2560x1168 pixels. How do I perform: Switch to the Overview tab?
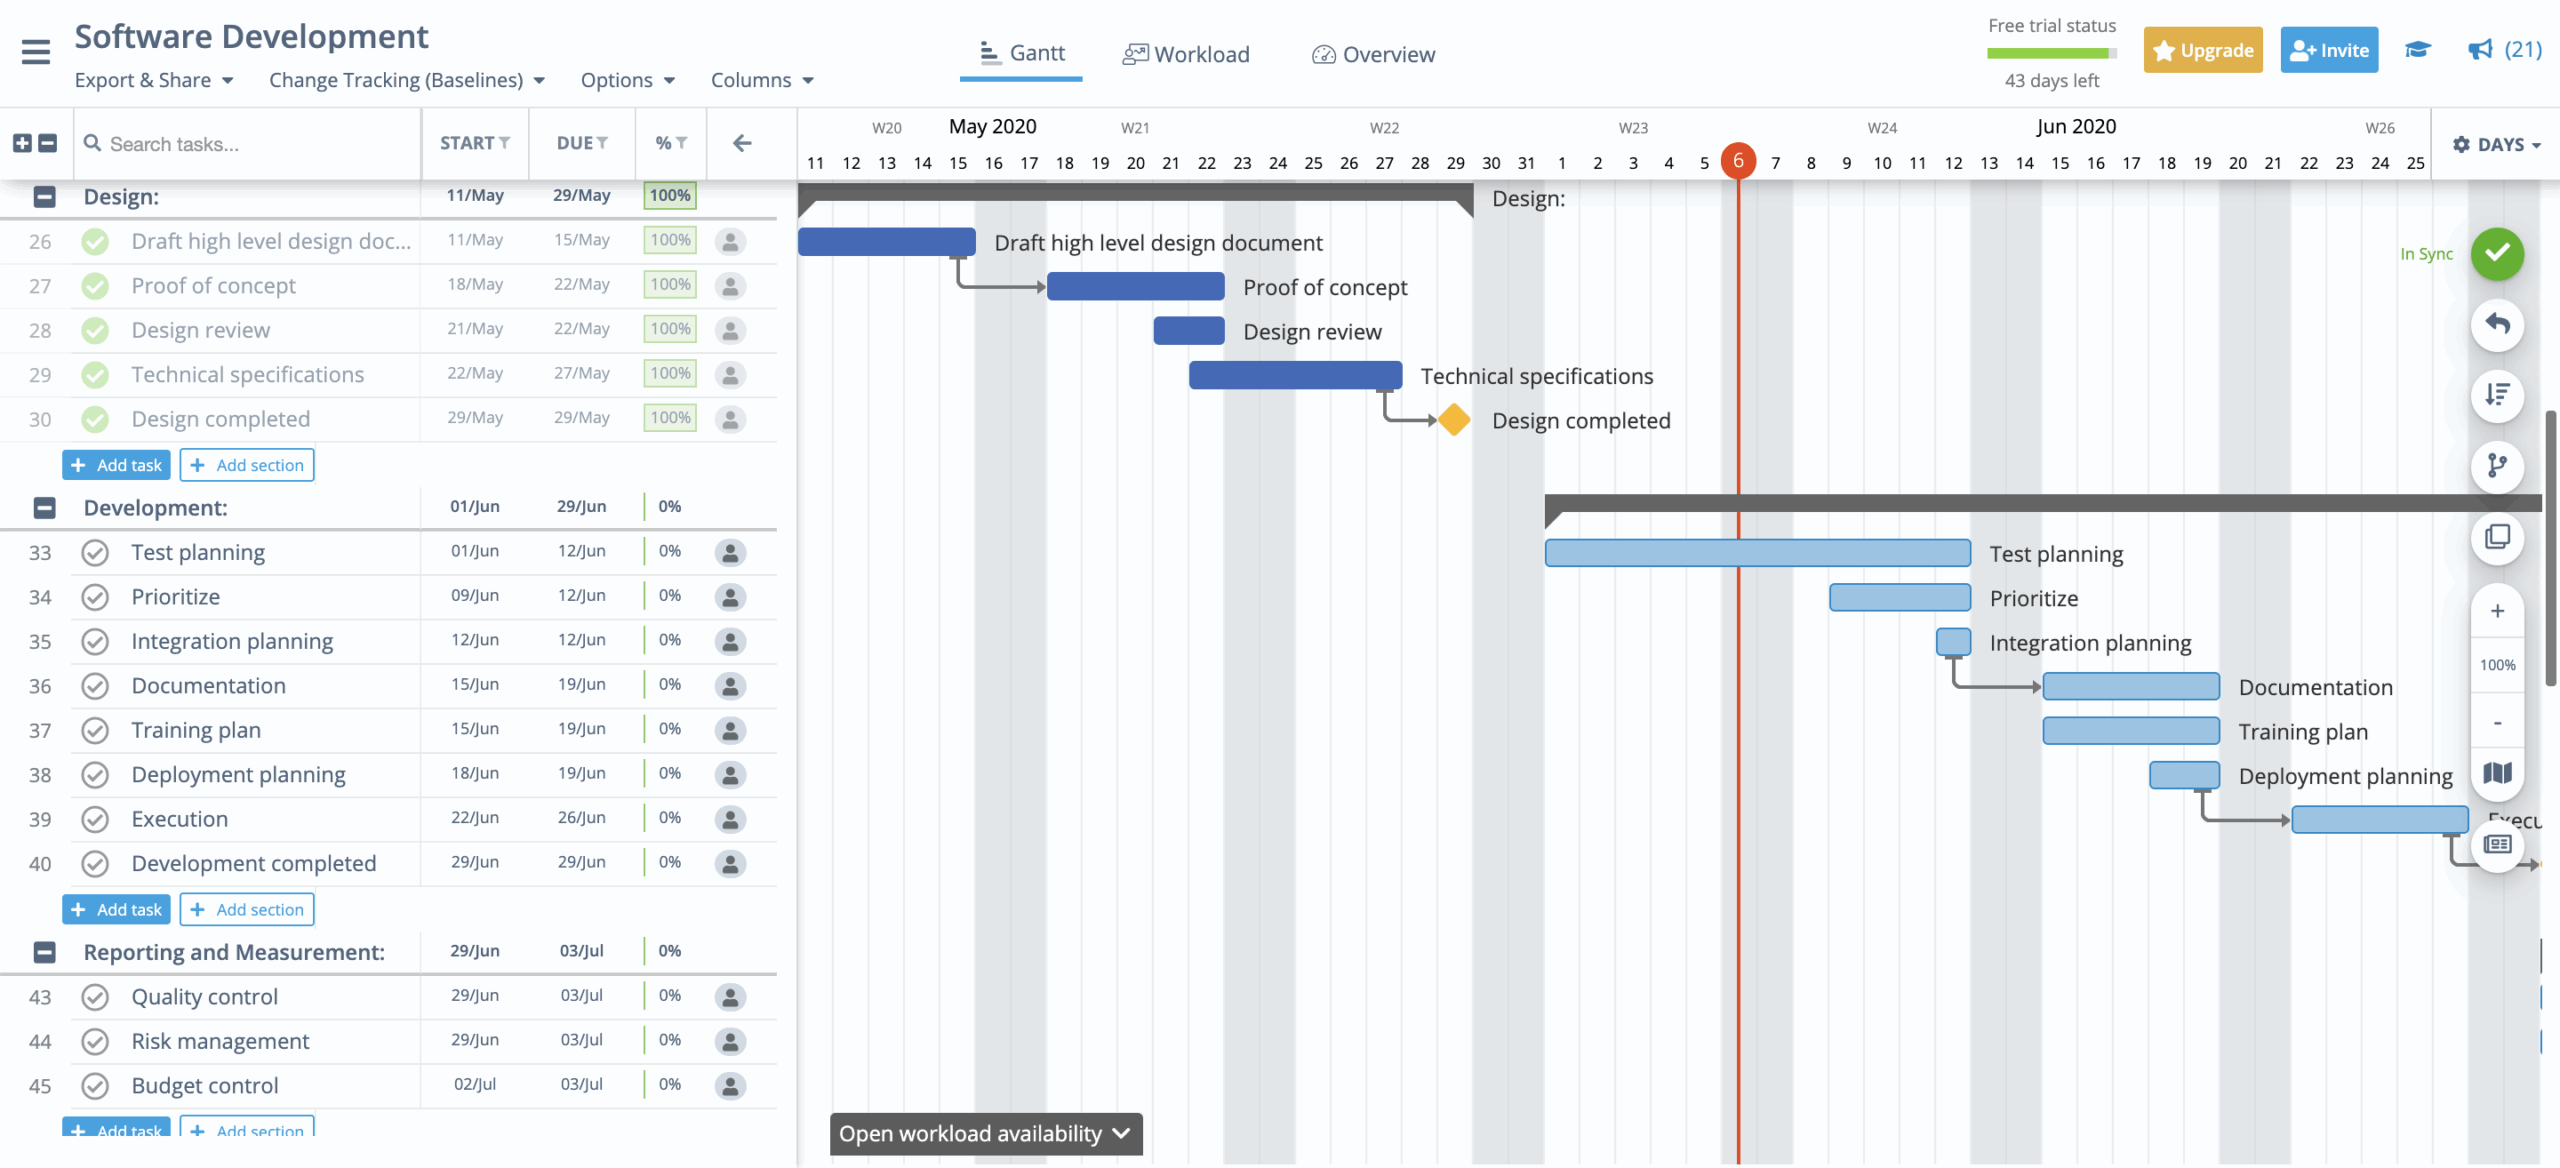point(1373,54)
